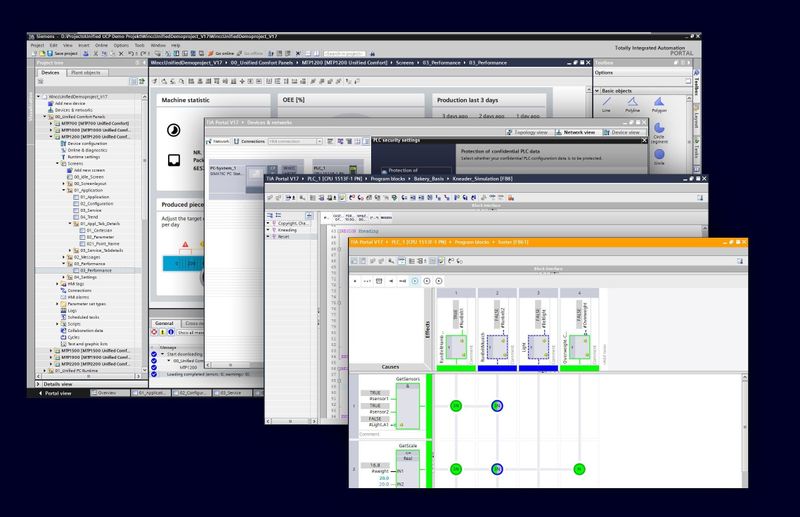Viewport: 800px width, 517px height.
Task: Select the Circle object in Toolbox
Action: 659,156
